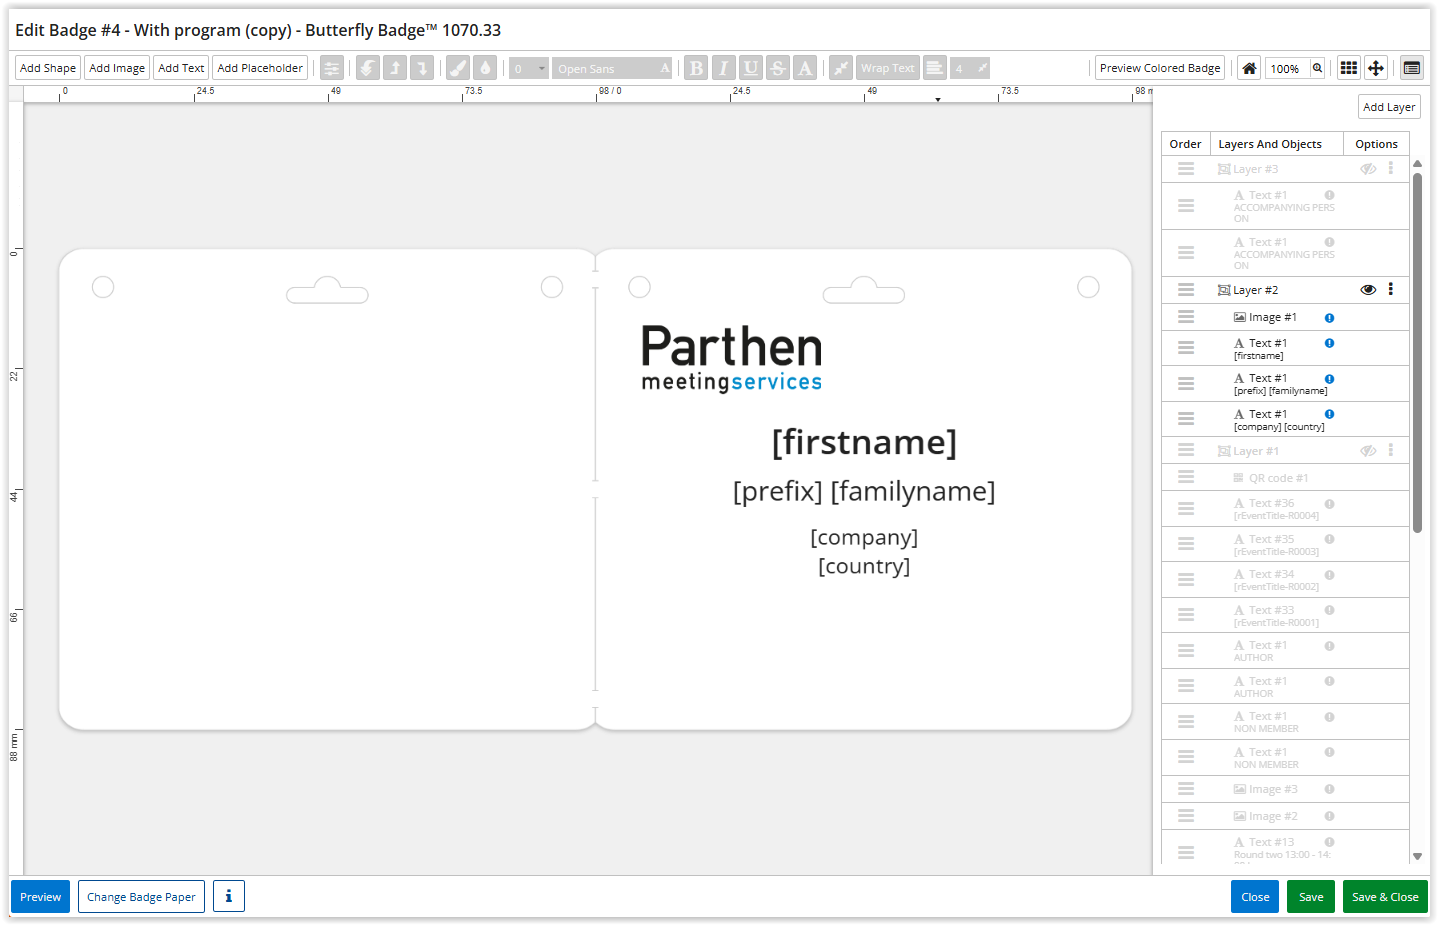This screenshot has width=1438, height=925.
Task: Toggle the layers panel icon
Action: pos(1412,68)
